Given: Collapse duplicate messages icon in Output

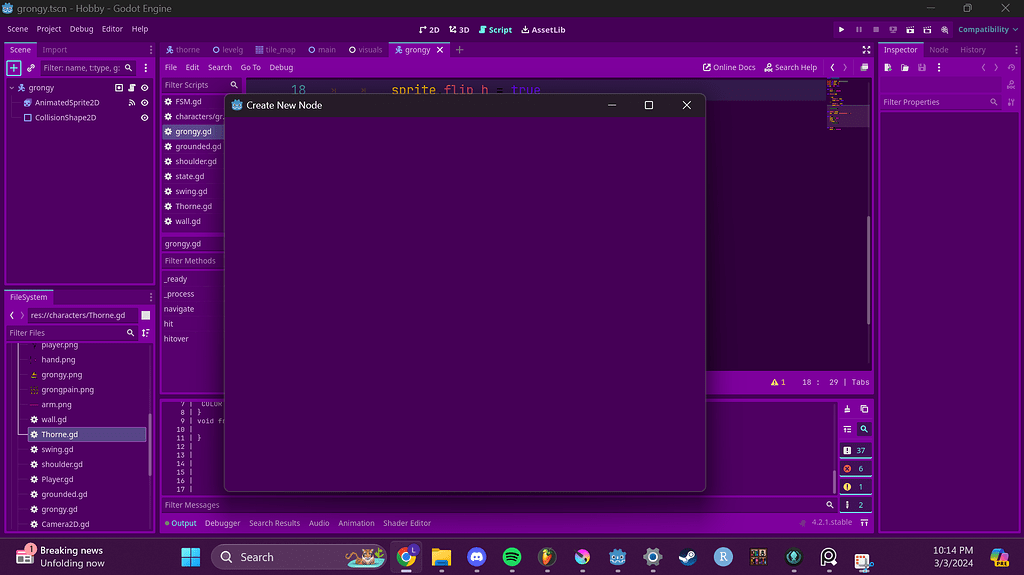Looking at the screenshot, I should click(847, 429).
